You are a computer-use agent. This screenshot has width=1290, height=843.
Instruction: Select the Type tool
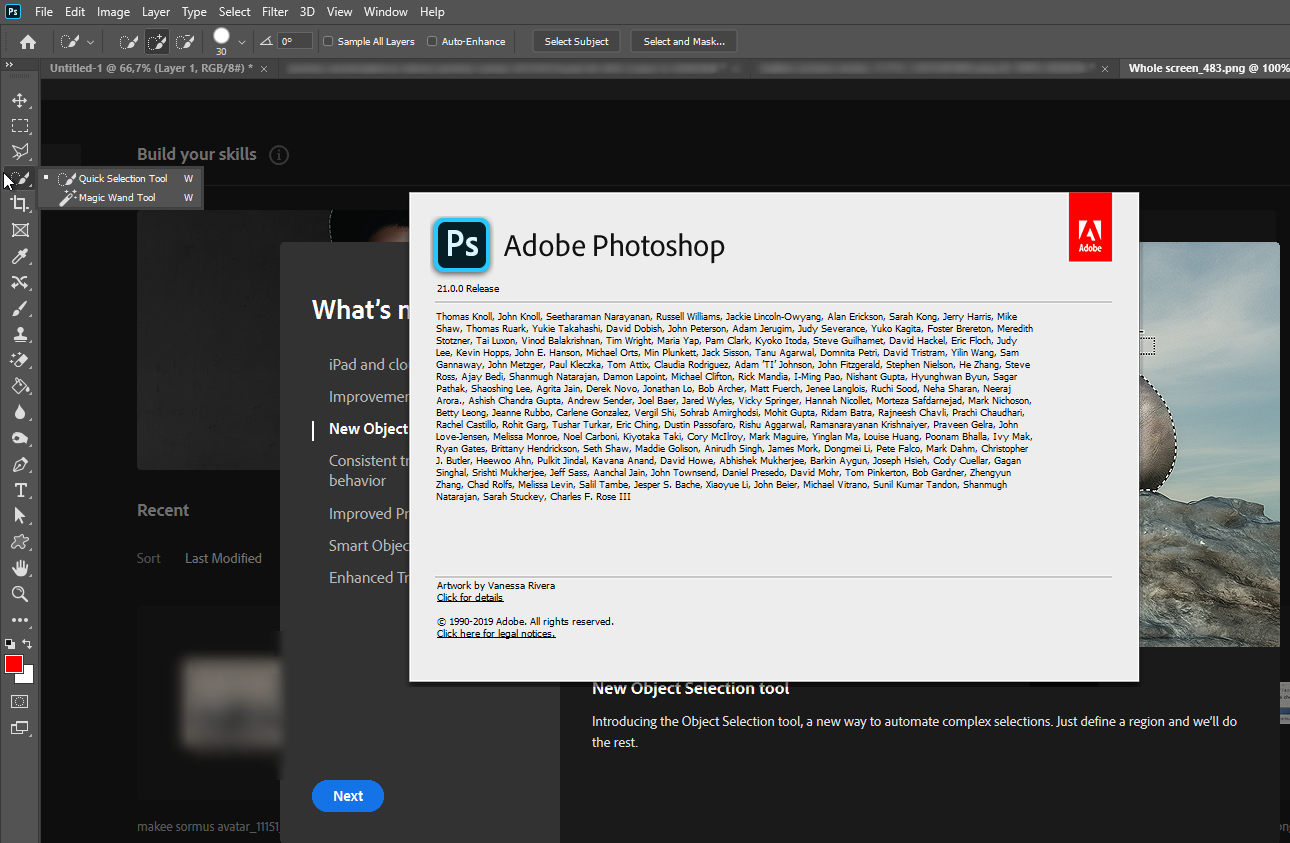[x=19, y=490]
